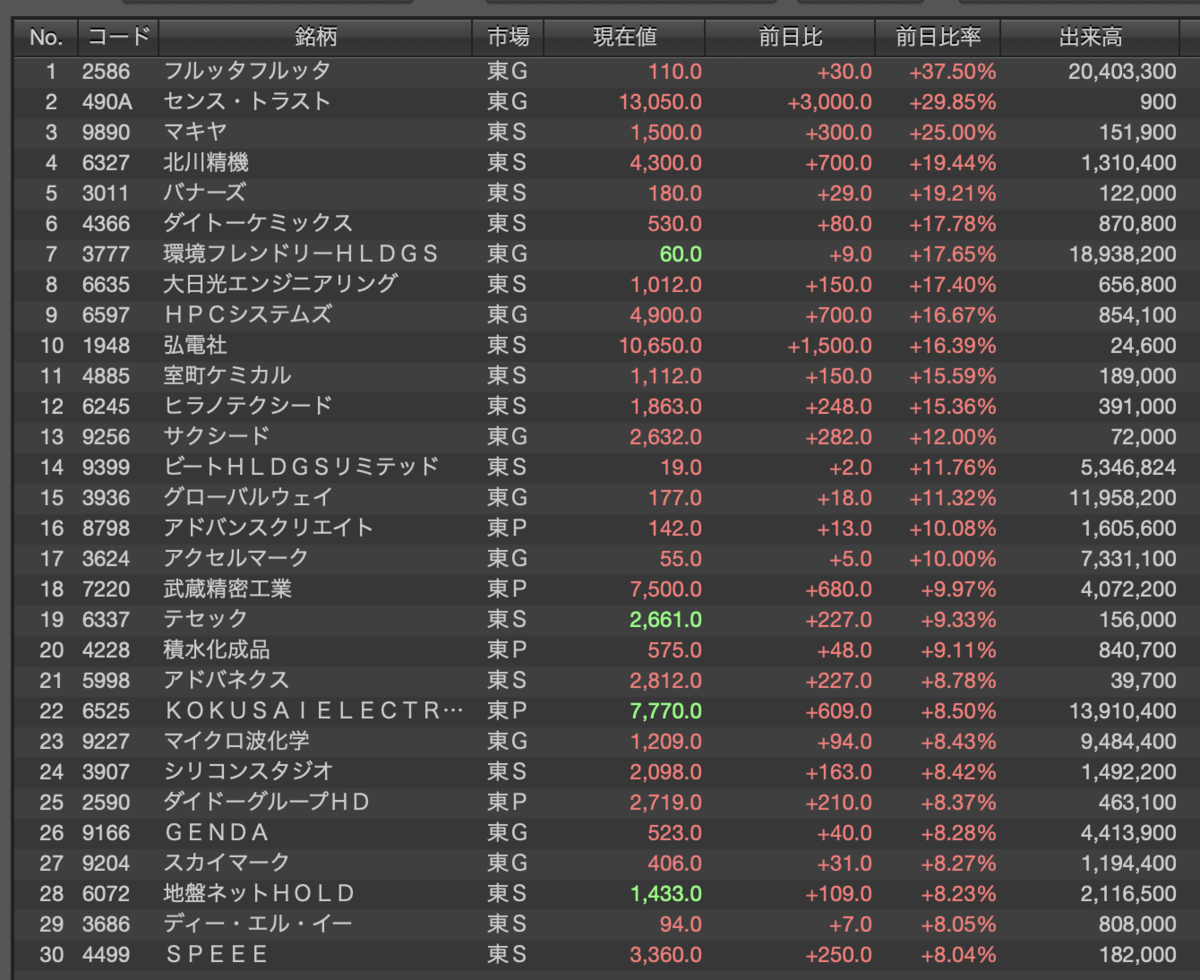This screenshot has width=1200, height=980.
Task: Sort by the コード column header
Action: 118,38
